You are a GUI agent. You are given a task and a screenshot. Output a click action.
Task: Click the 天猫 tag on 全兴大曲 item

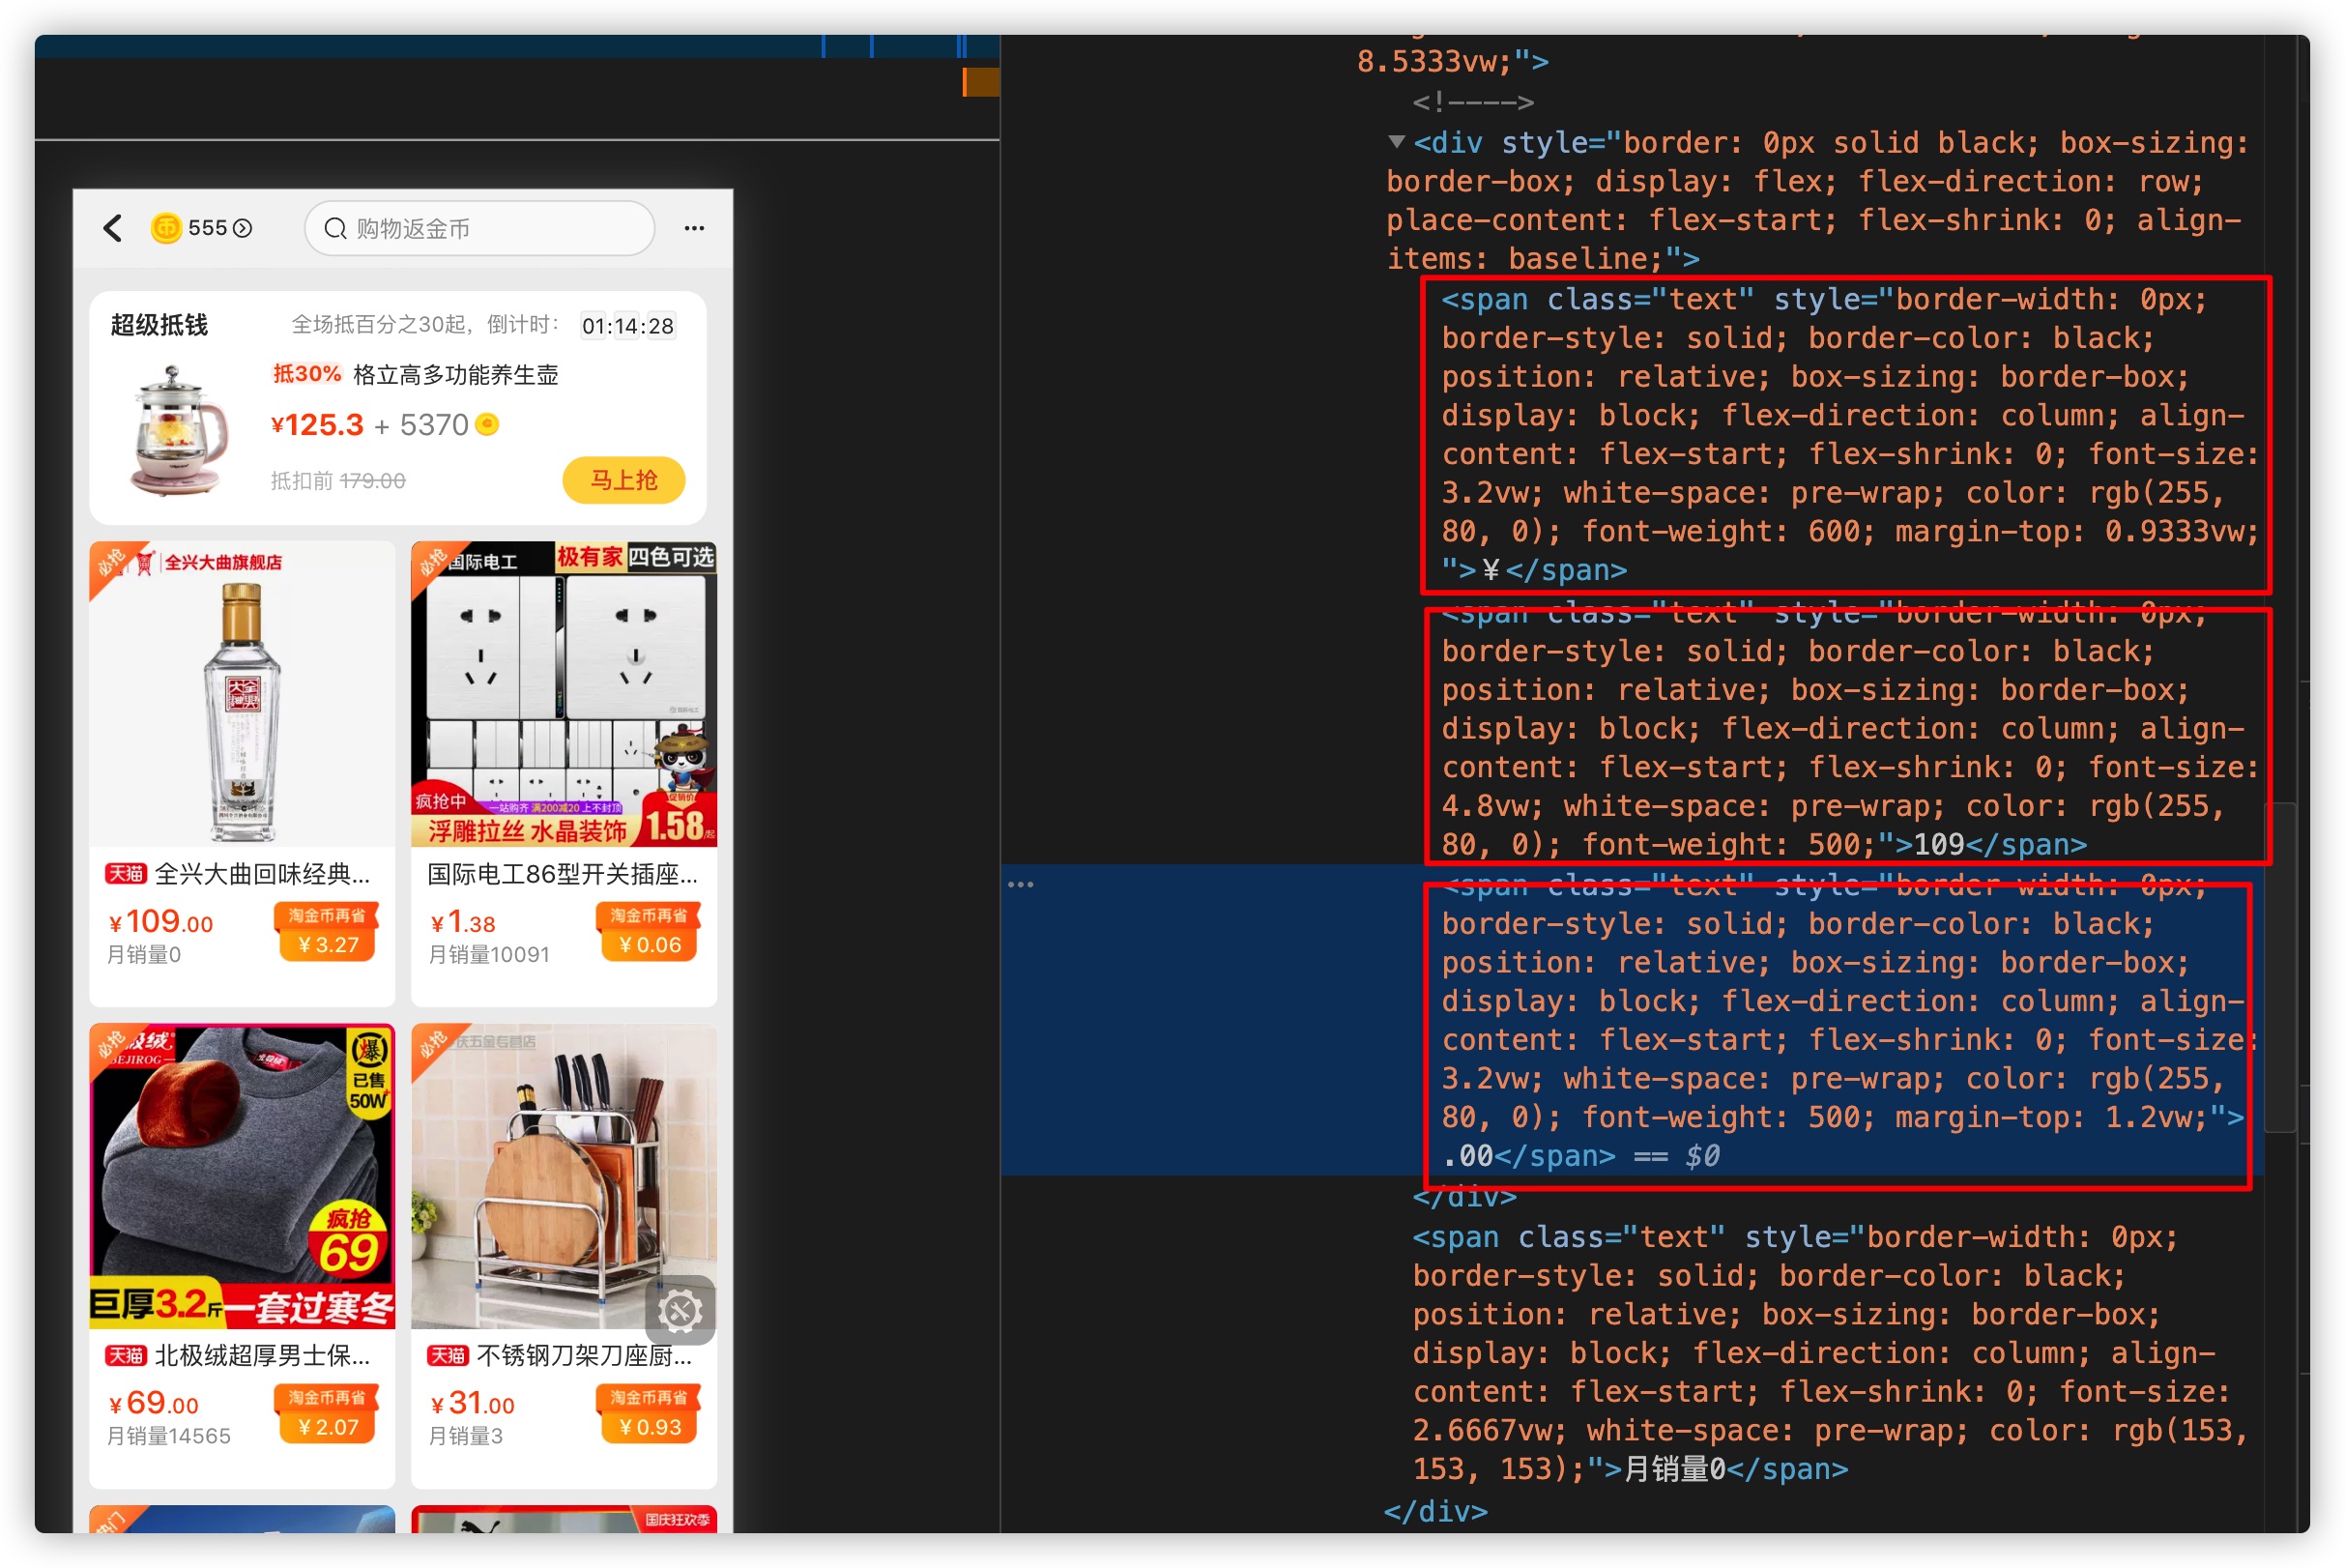tap(126, 874)
